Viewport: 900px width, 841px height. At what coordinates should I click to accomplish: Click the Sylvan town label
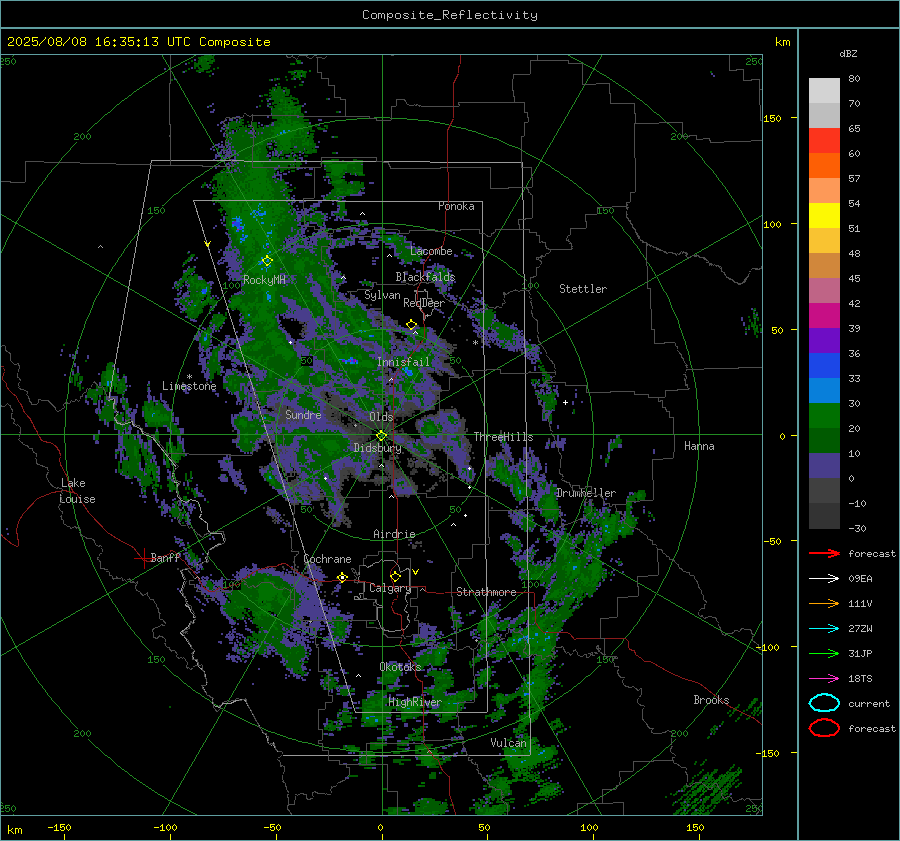[382, 296]
